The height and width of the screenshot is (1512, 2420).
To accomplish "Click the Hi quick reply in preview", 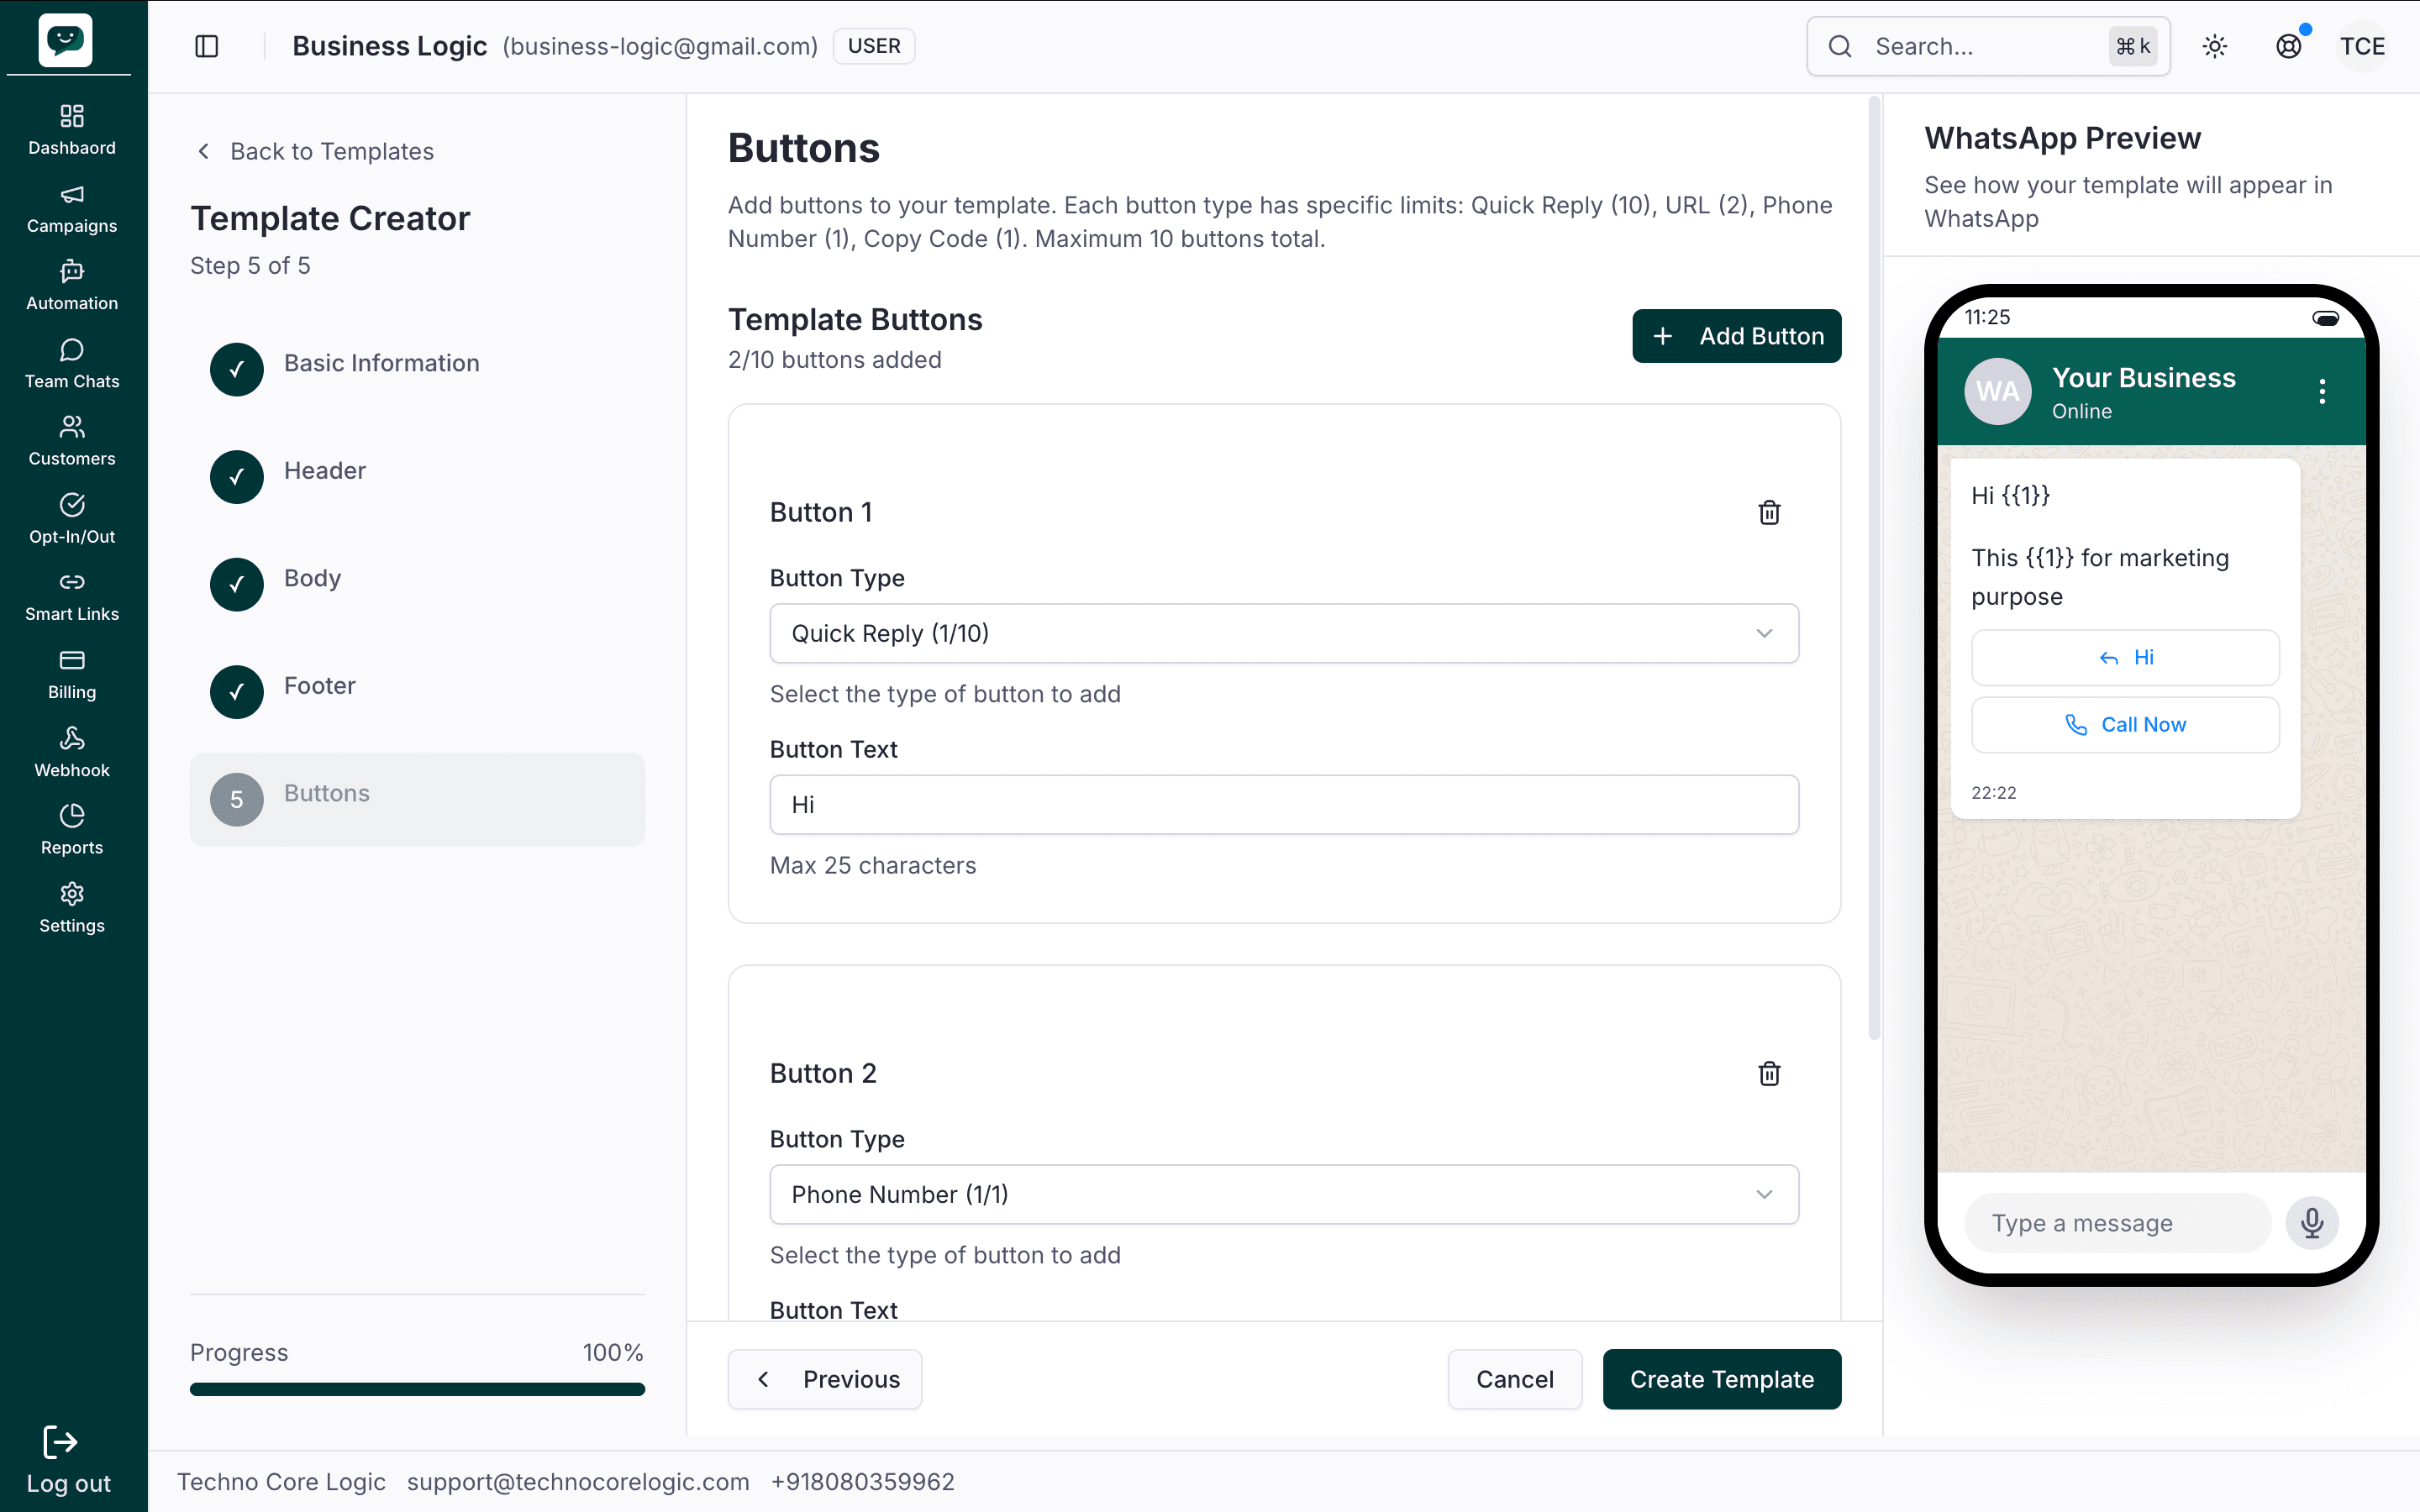I will click(2125, 657).
